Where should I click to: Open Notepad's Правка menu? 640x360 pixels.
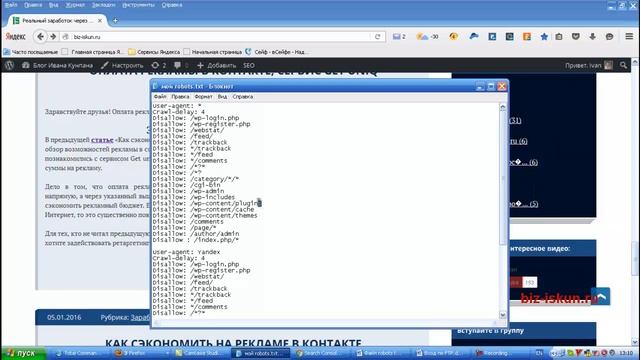point(180,97)
